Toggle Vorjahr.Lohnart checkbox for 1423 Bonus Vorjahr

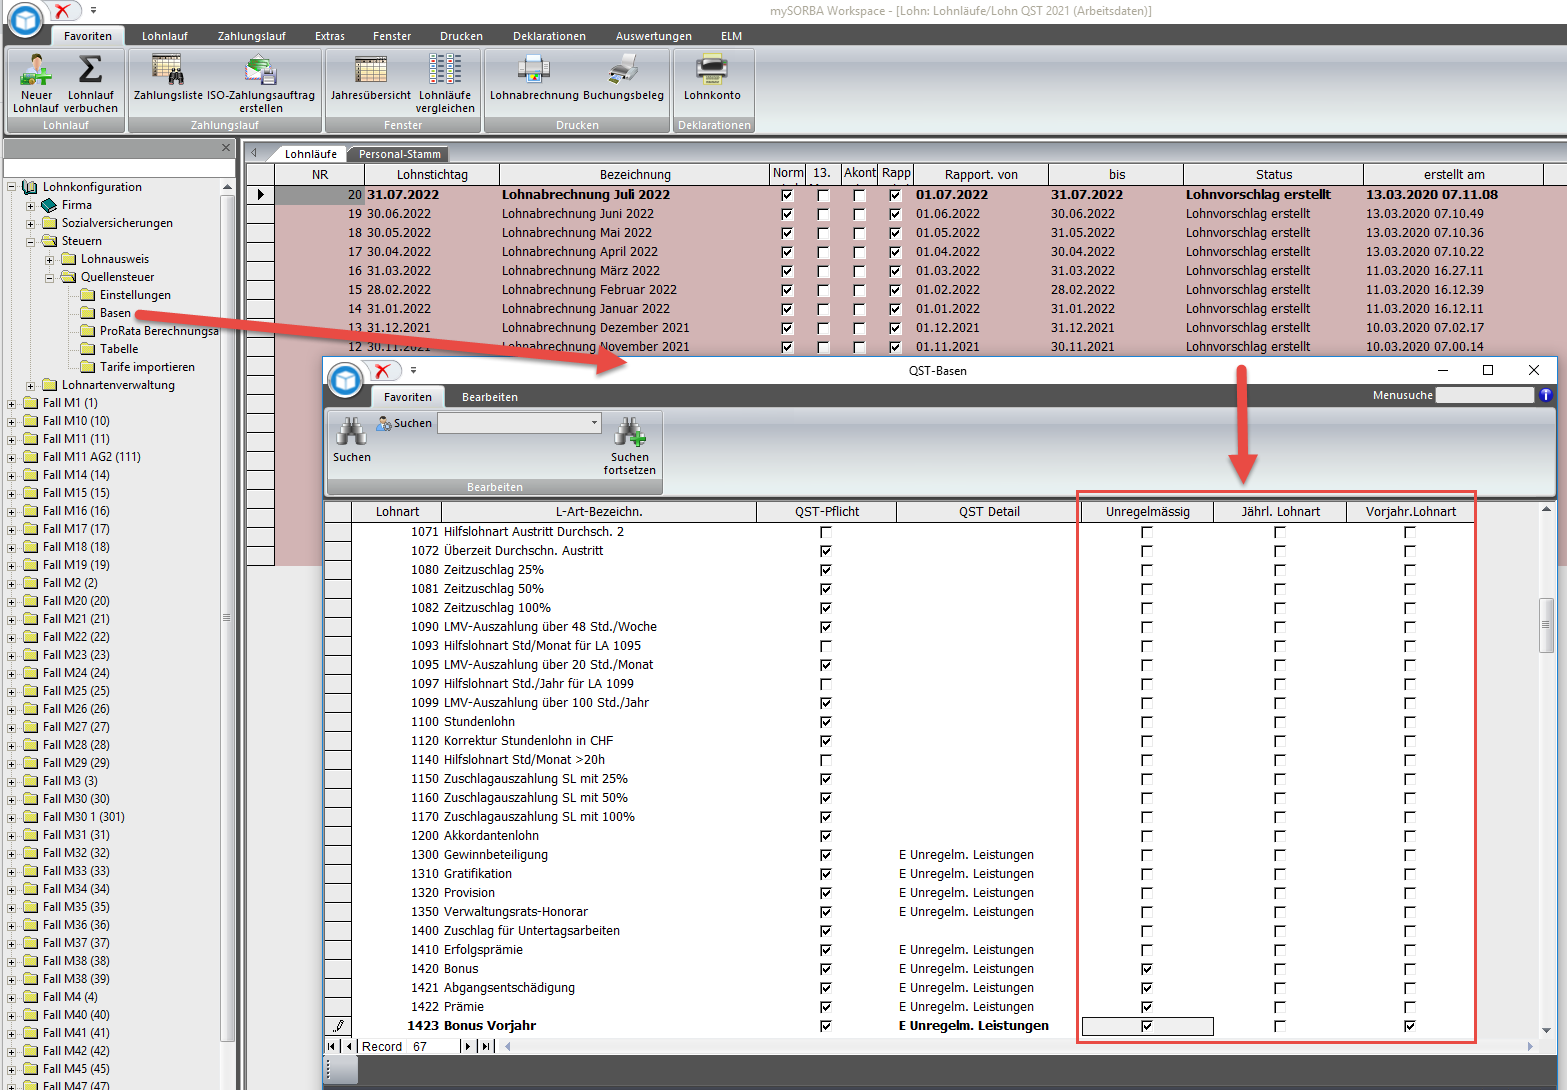click(1410, 1026)
